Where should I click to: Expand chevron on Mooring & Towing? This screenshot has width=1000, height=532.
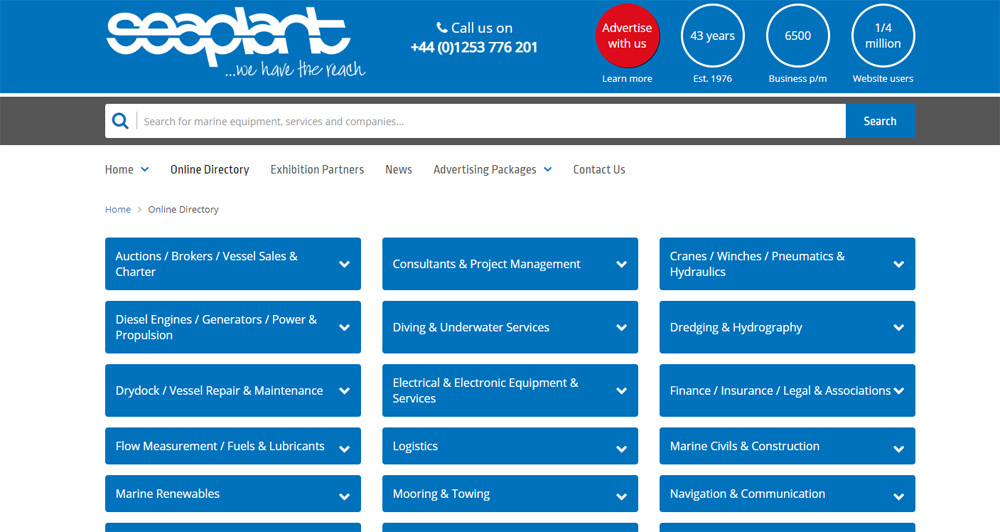pyautogui.click(x=621, y=496)
